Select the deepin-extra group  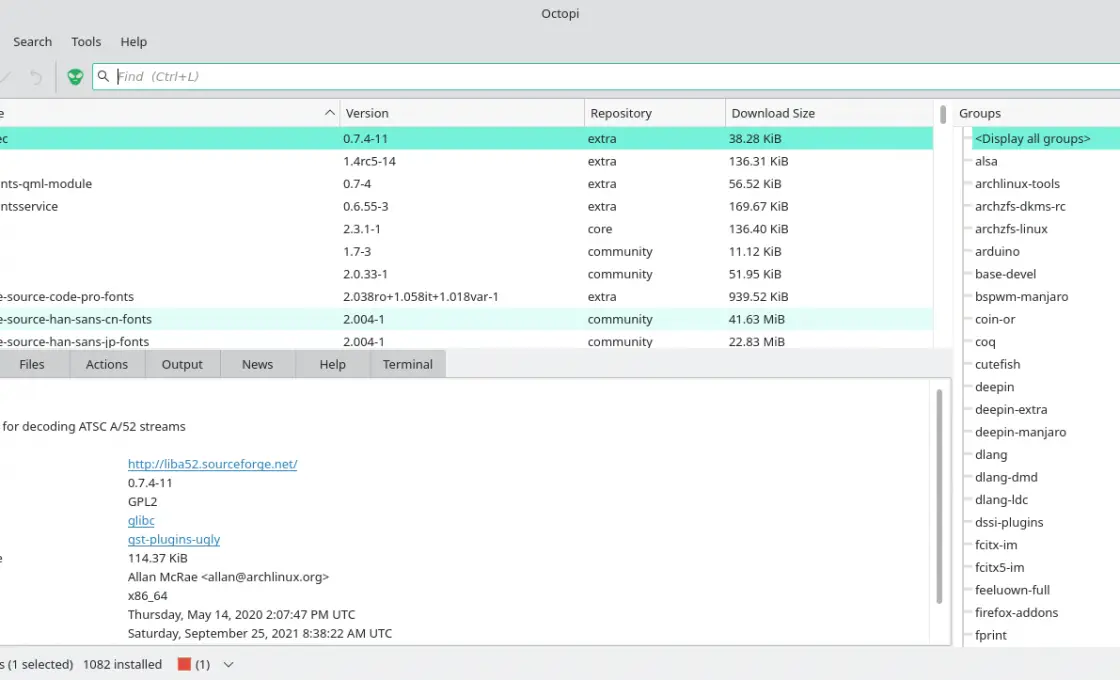tap(1011, 409)
